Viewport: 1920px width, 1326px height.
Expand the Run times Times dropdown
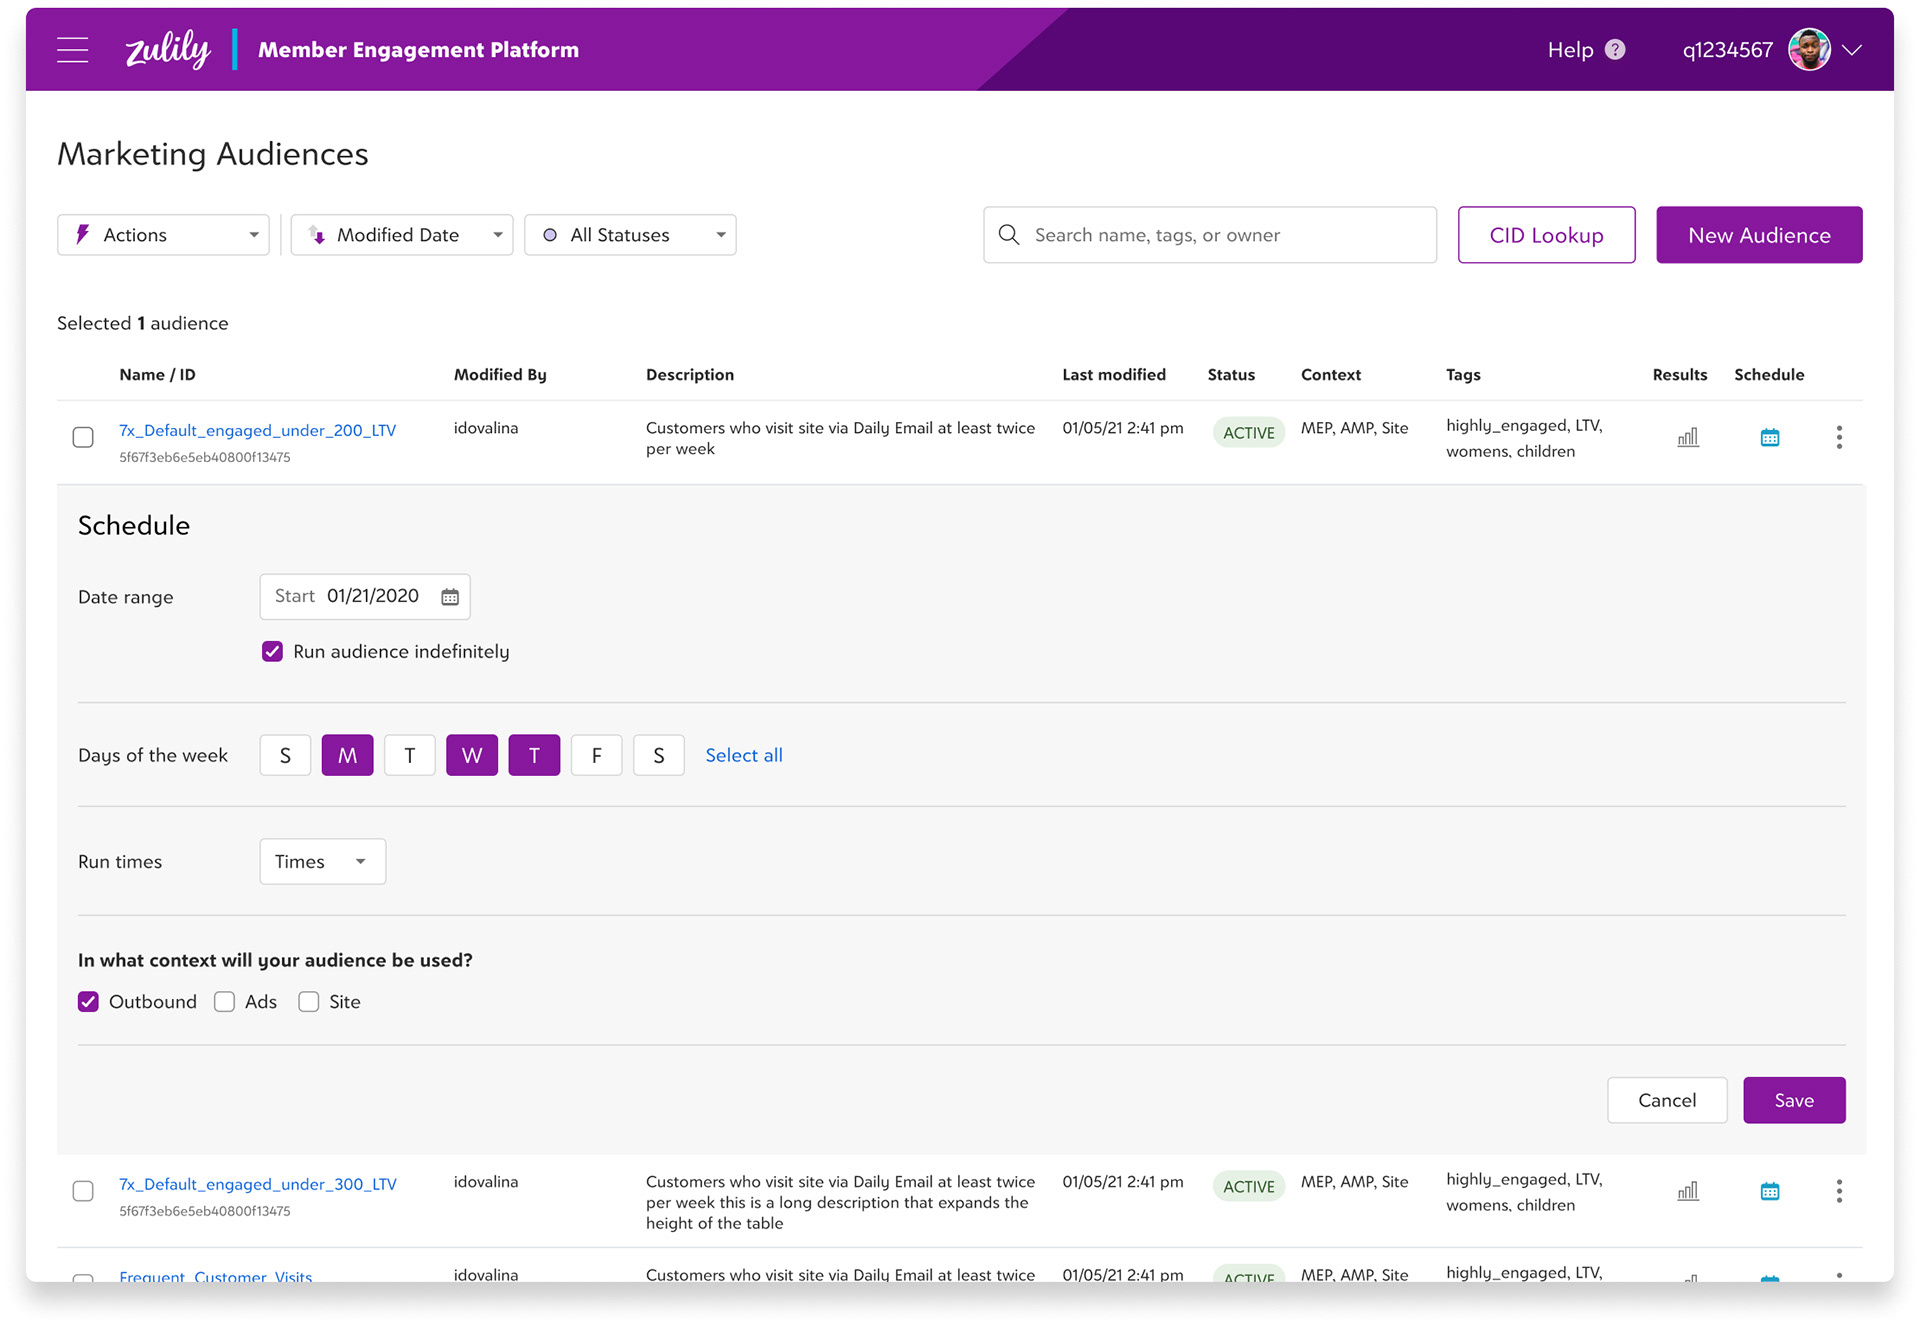[322, 862]
